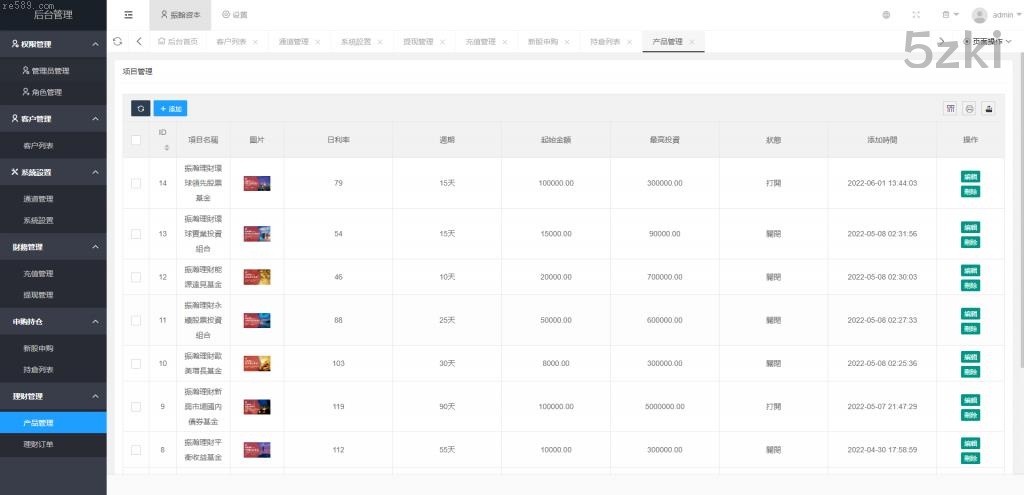The height and width of the screenshot is (495, 1024).
Task: Click the blue 添加 button
Action: pos(170,108)
